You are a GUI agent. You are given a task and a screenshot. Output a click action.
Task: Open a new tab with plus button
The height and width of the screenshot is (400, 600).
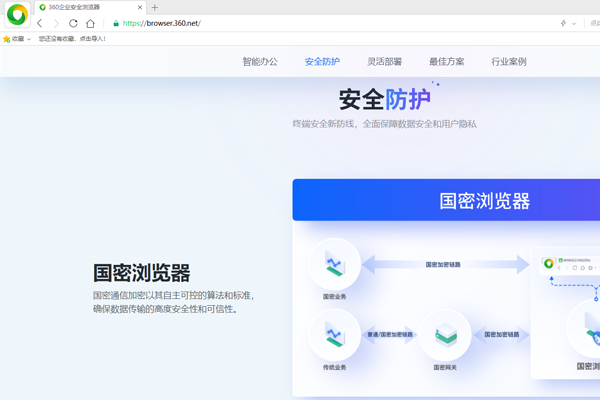tap(155, 7)
